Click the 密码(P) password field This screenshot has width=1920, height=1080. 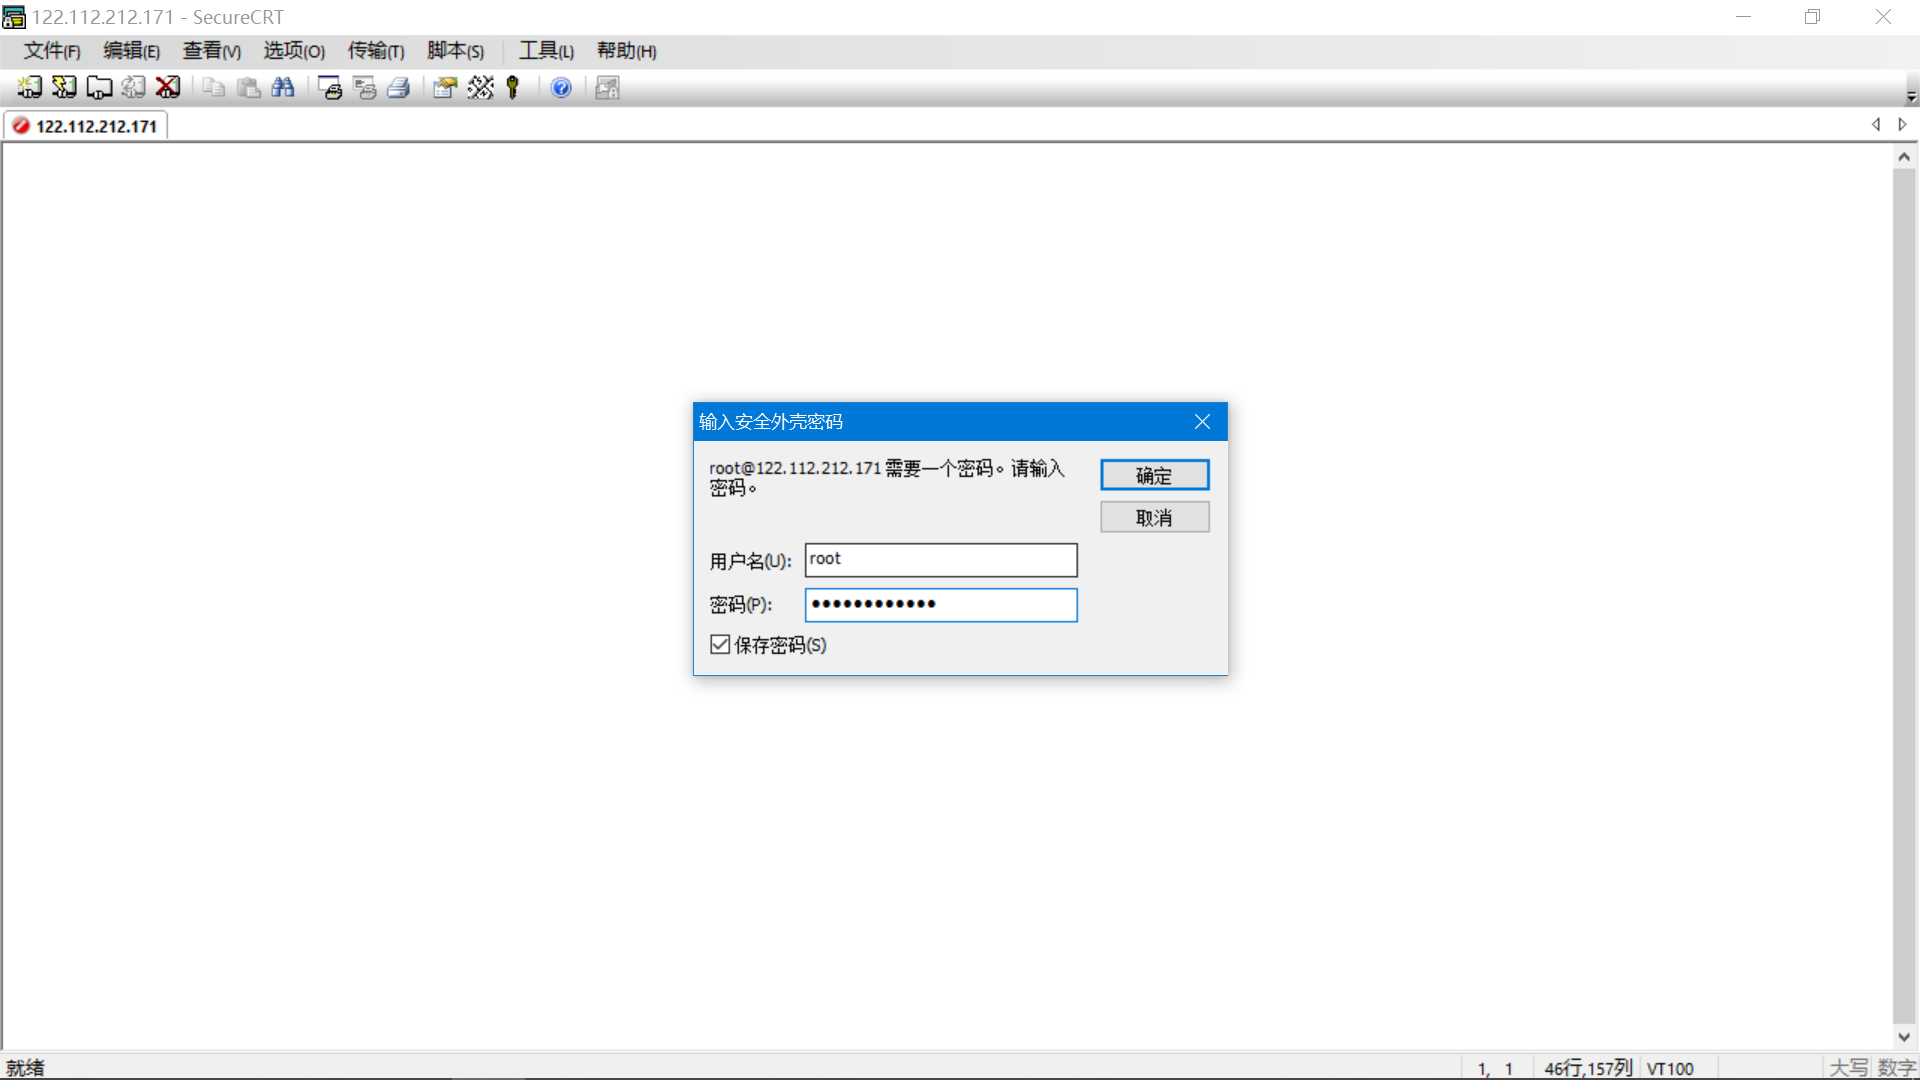(940, 605)
